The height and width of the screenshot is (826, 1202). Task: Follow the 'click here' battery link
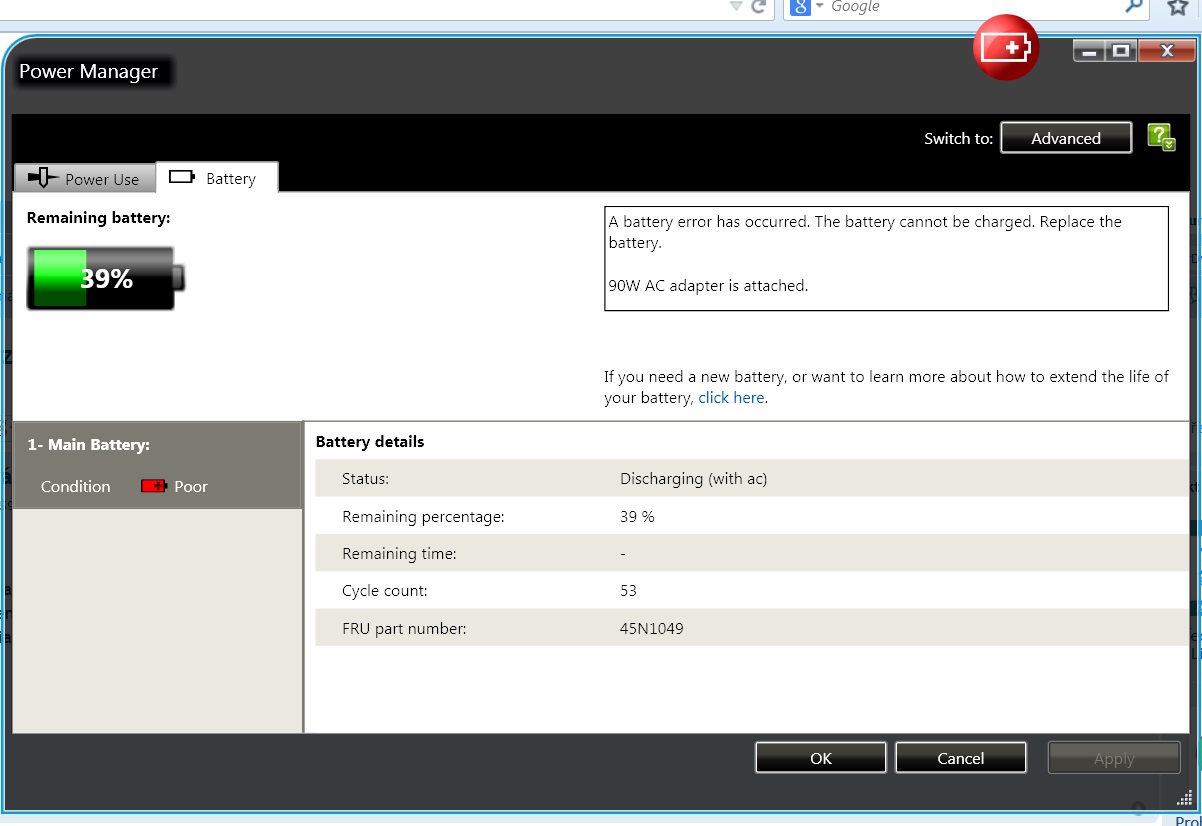coord(732,398)
